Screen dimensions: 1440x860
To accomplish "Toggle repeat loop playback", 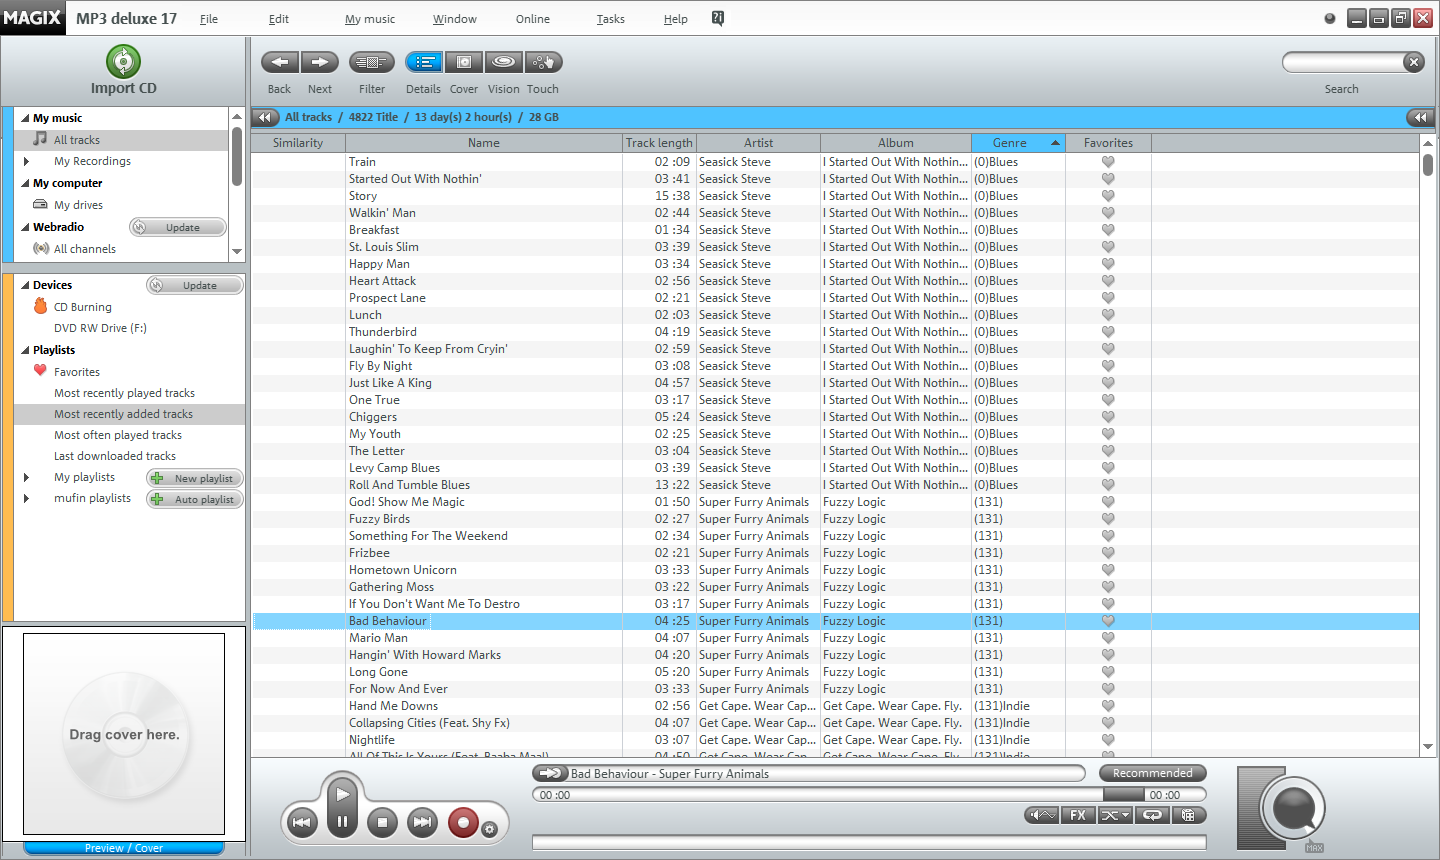I will (x=1152, y=815).
